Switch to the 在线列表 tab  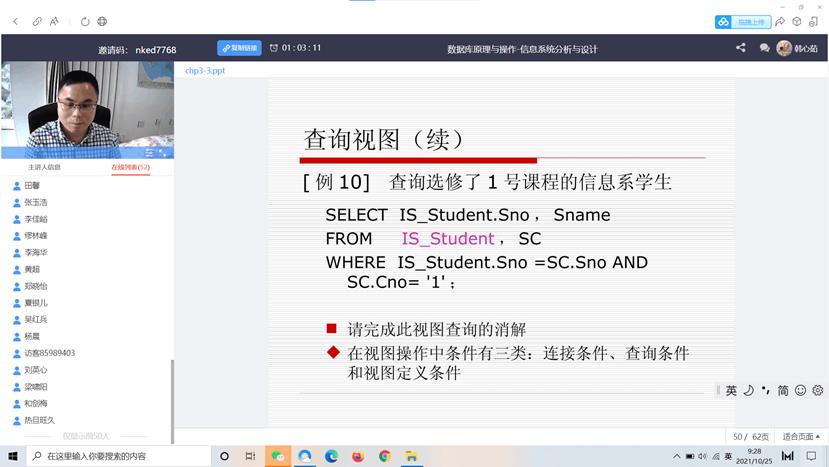click(x=130, y=167)
